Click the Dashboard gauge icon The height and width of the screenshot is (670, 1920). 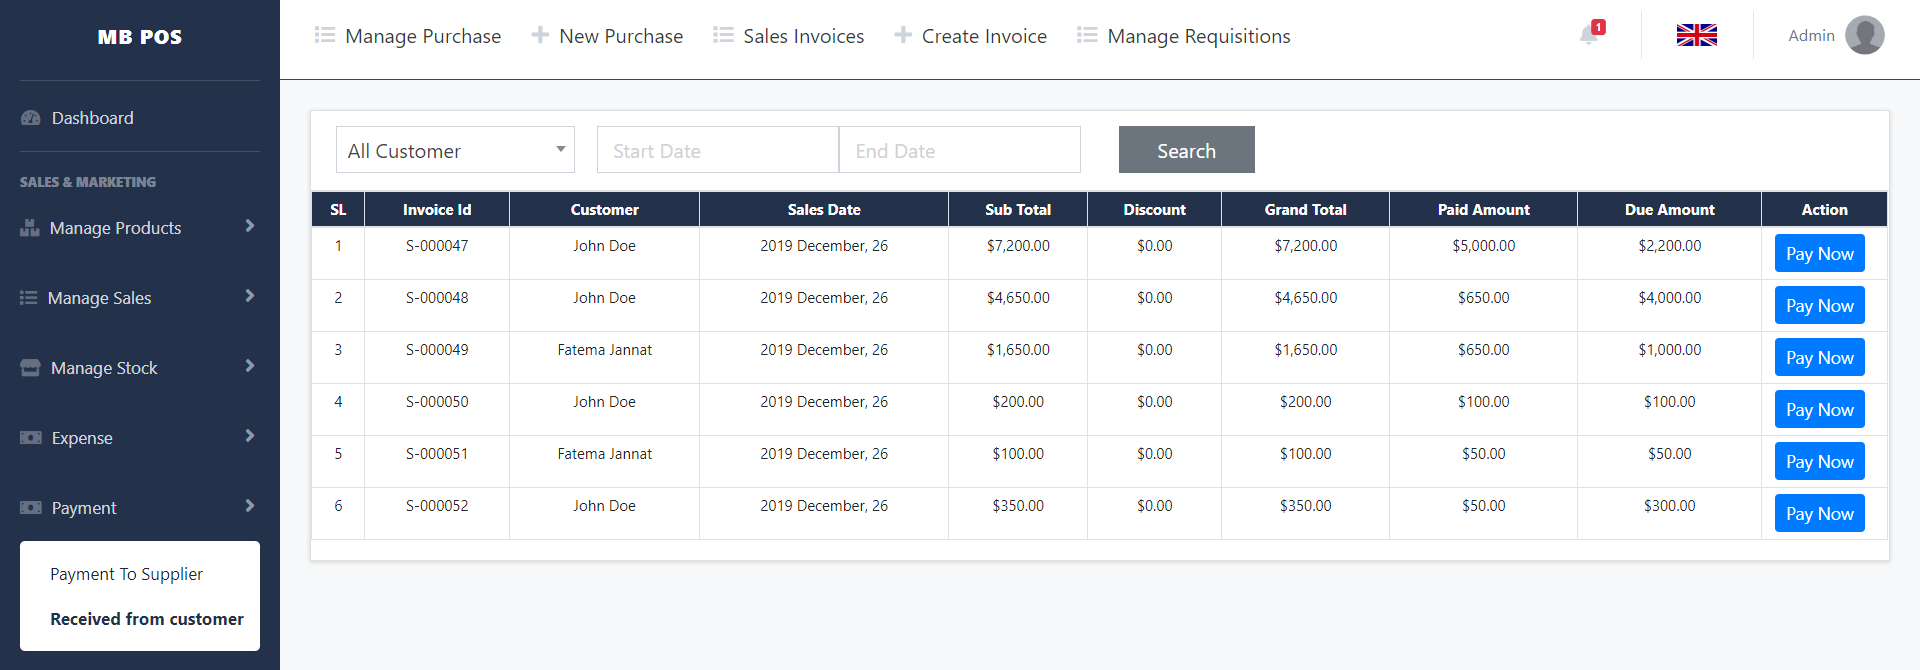(x=30, y=118)
